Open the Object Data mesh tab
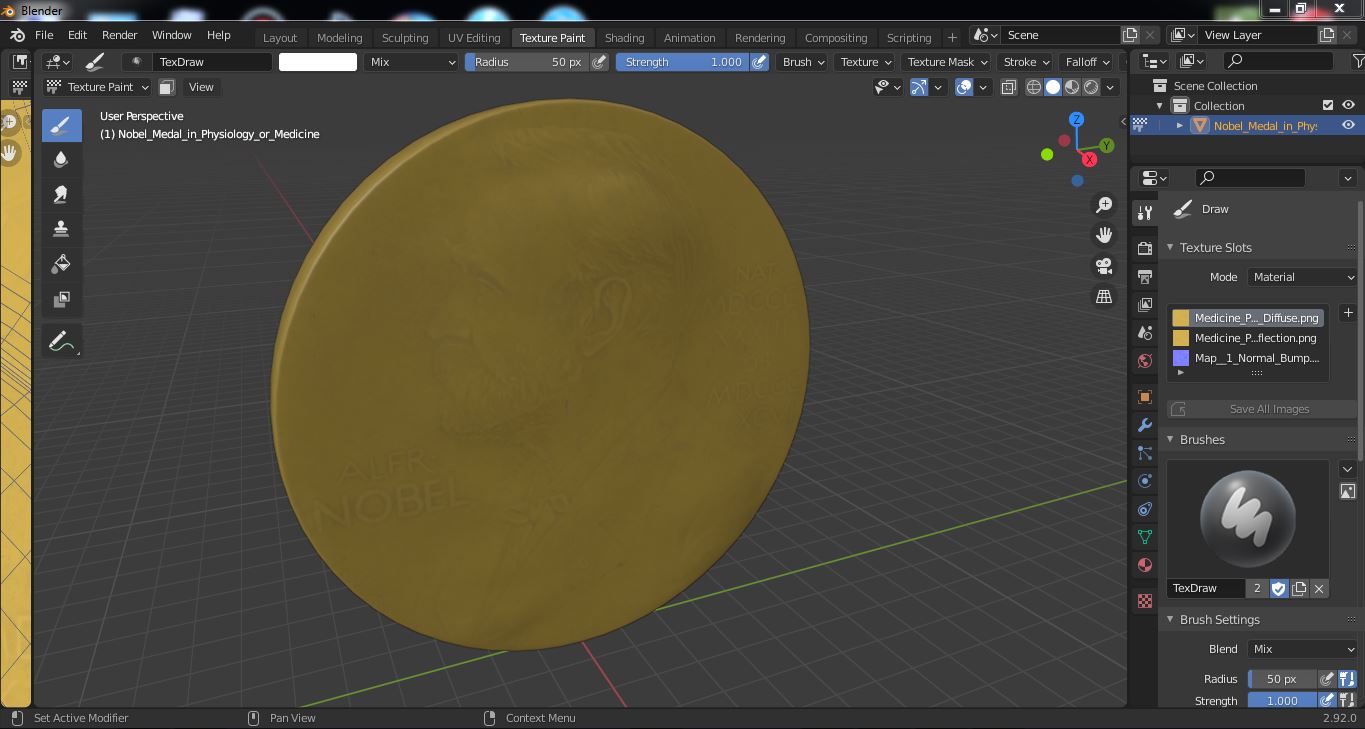 pyautogui.click(x=1145, y=537)
